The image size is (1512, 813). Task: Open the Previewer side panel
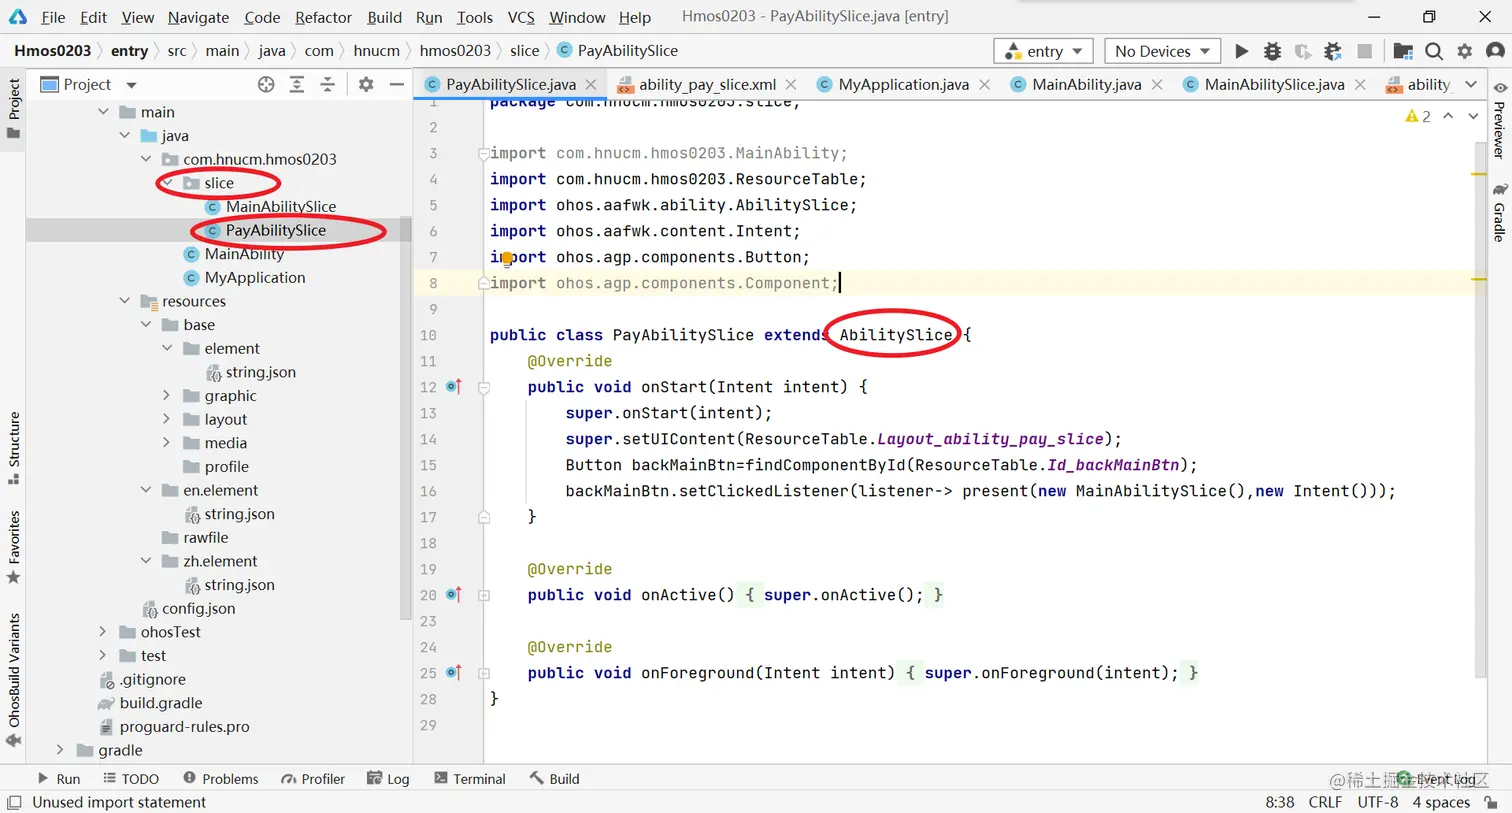point(1499,120)
